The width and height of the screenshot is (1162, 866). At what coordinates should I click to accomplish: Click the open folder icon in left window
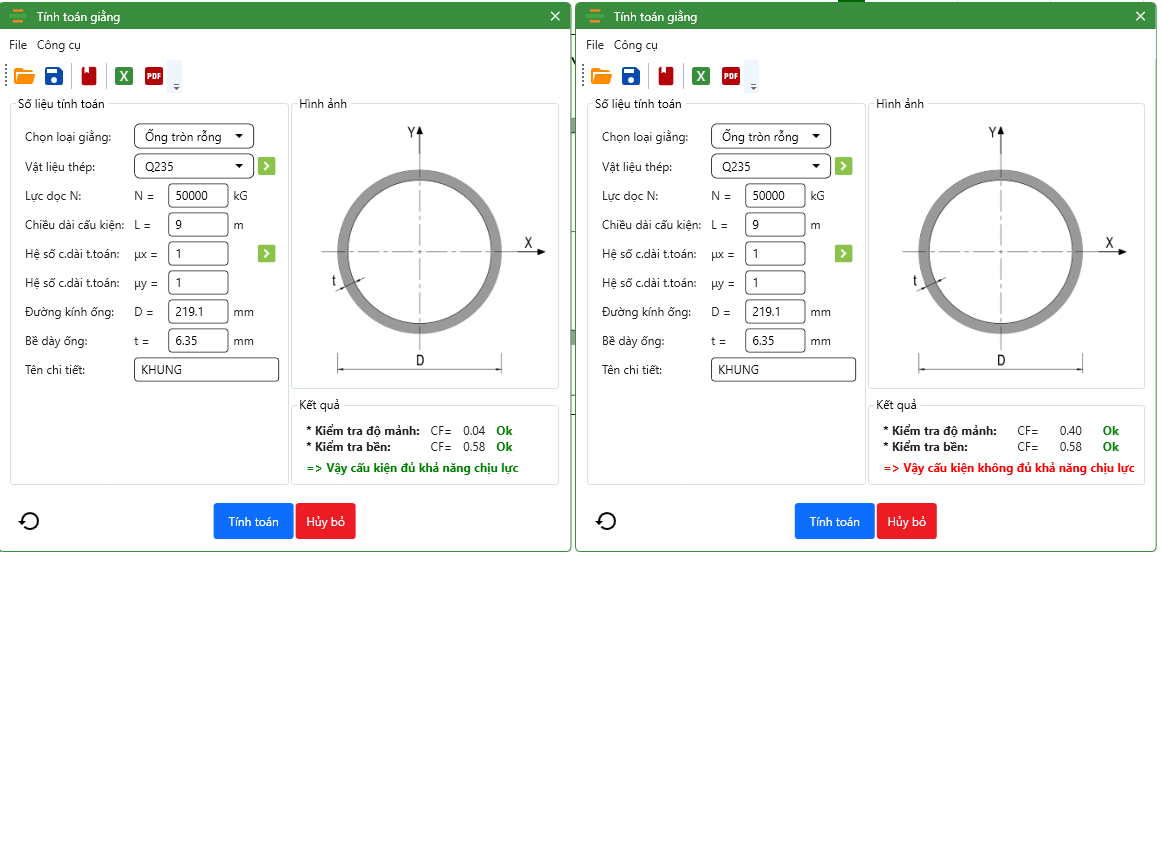coord(24,76)
